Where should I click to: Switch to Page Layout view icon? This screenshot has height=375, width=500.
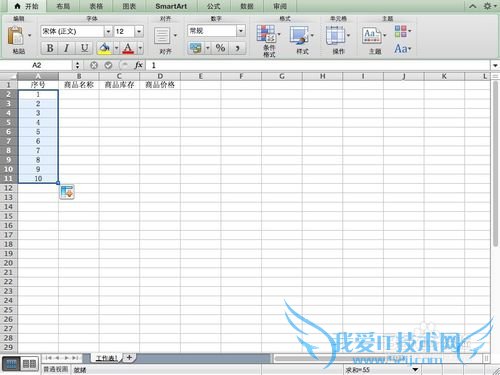point(29,364)
